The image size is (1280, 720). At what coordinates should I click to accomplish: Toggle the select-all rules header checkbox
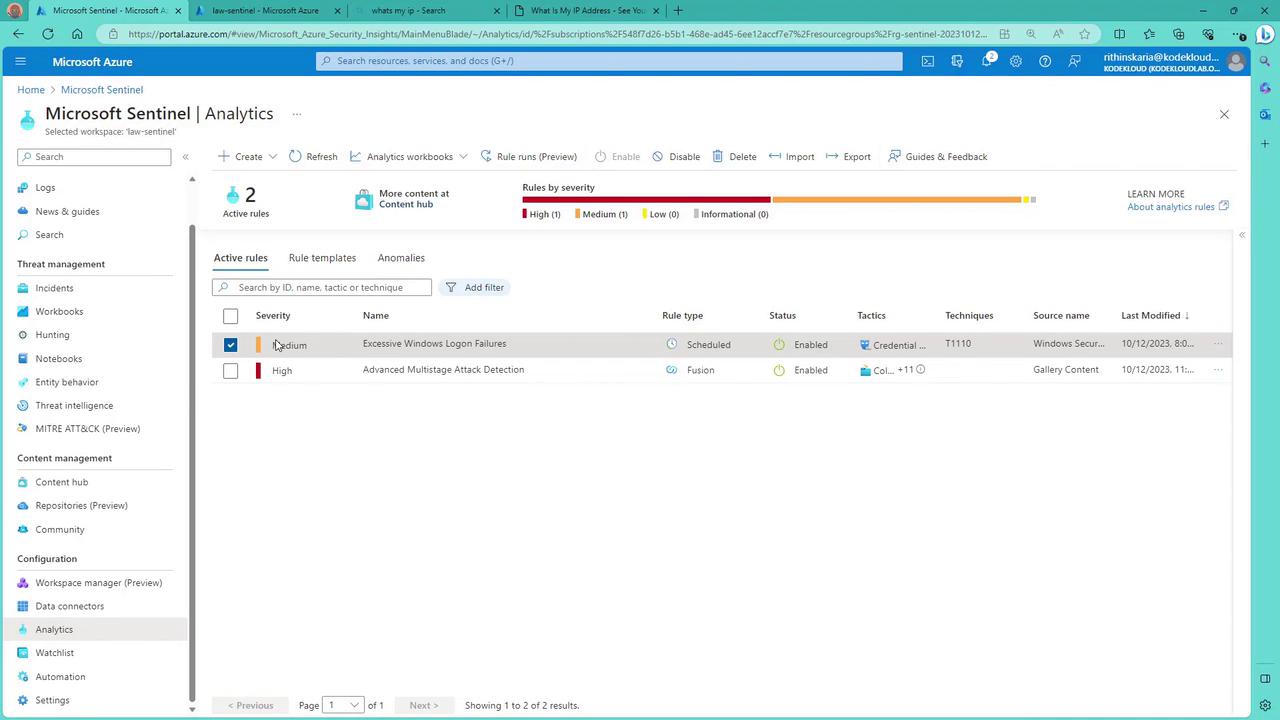[x=230, y=316]
